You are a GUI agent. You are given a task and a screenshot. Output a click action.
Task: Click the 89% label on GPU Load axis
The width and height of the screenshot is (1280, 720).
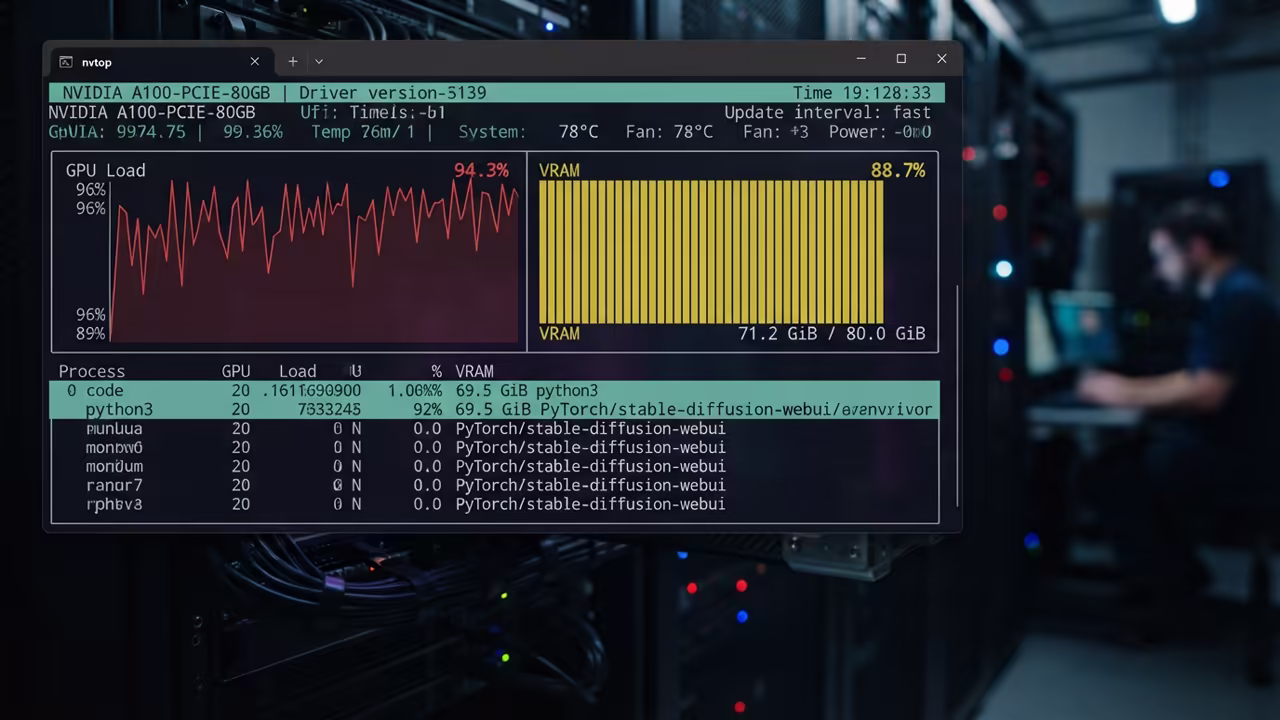point(90,333)
